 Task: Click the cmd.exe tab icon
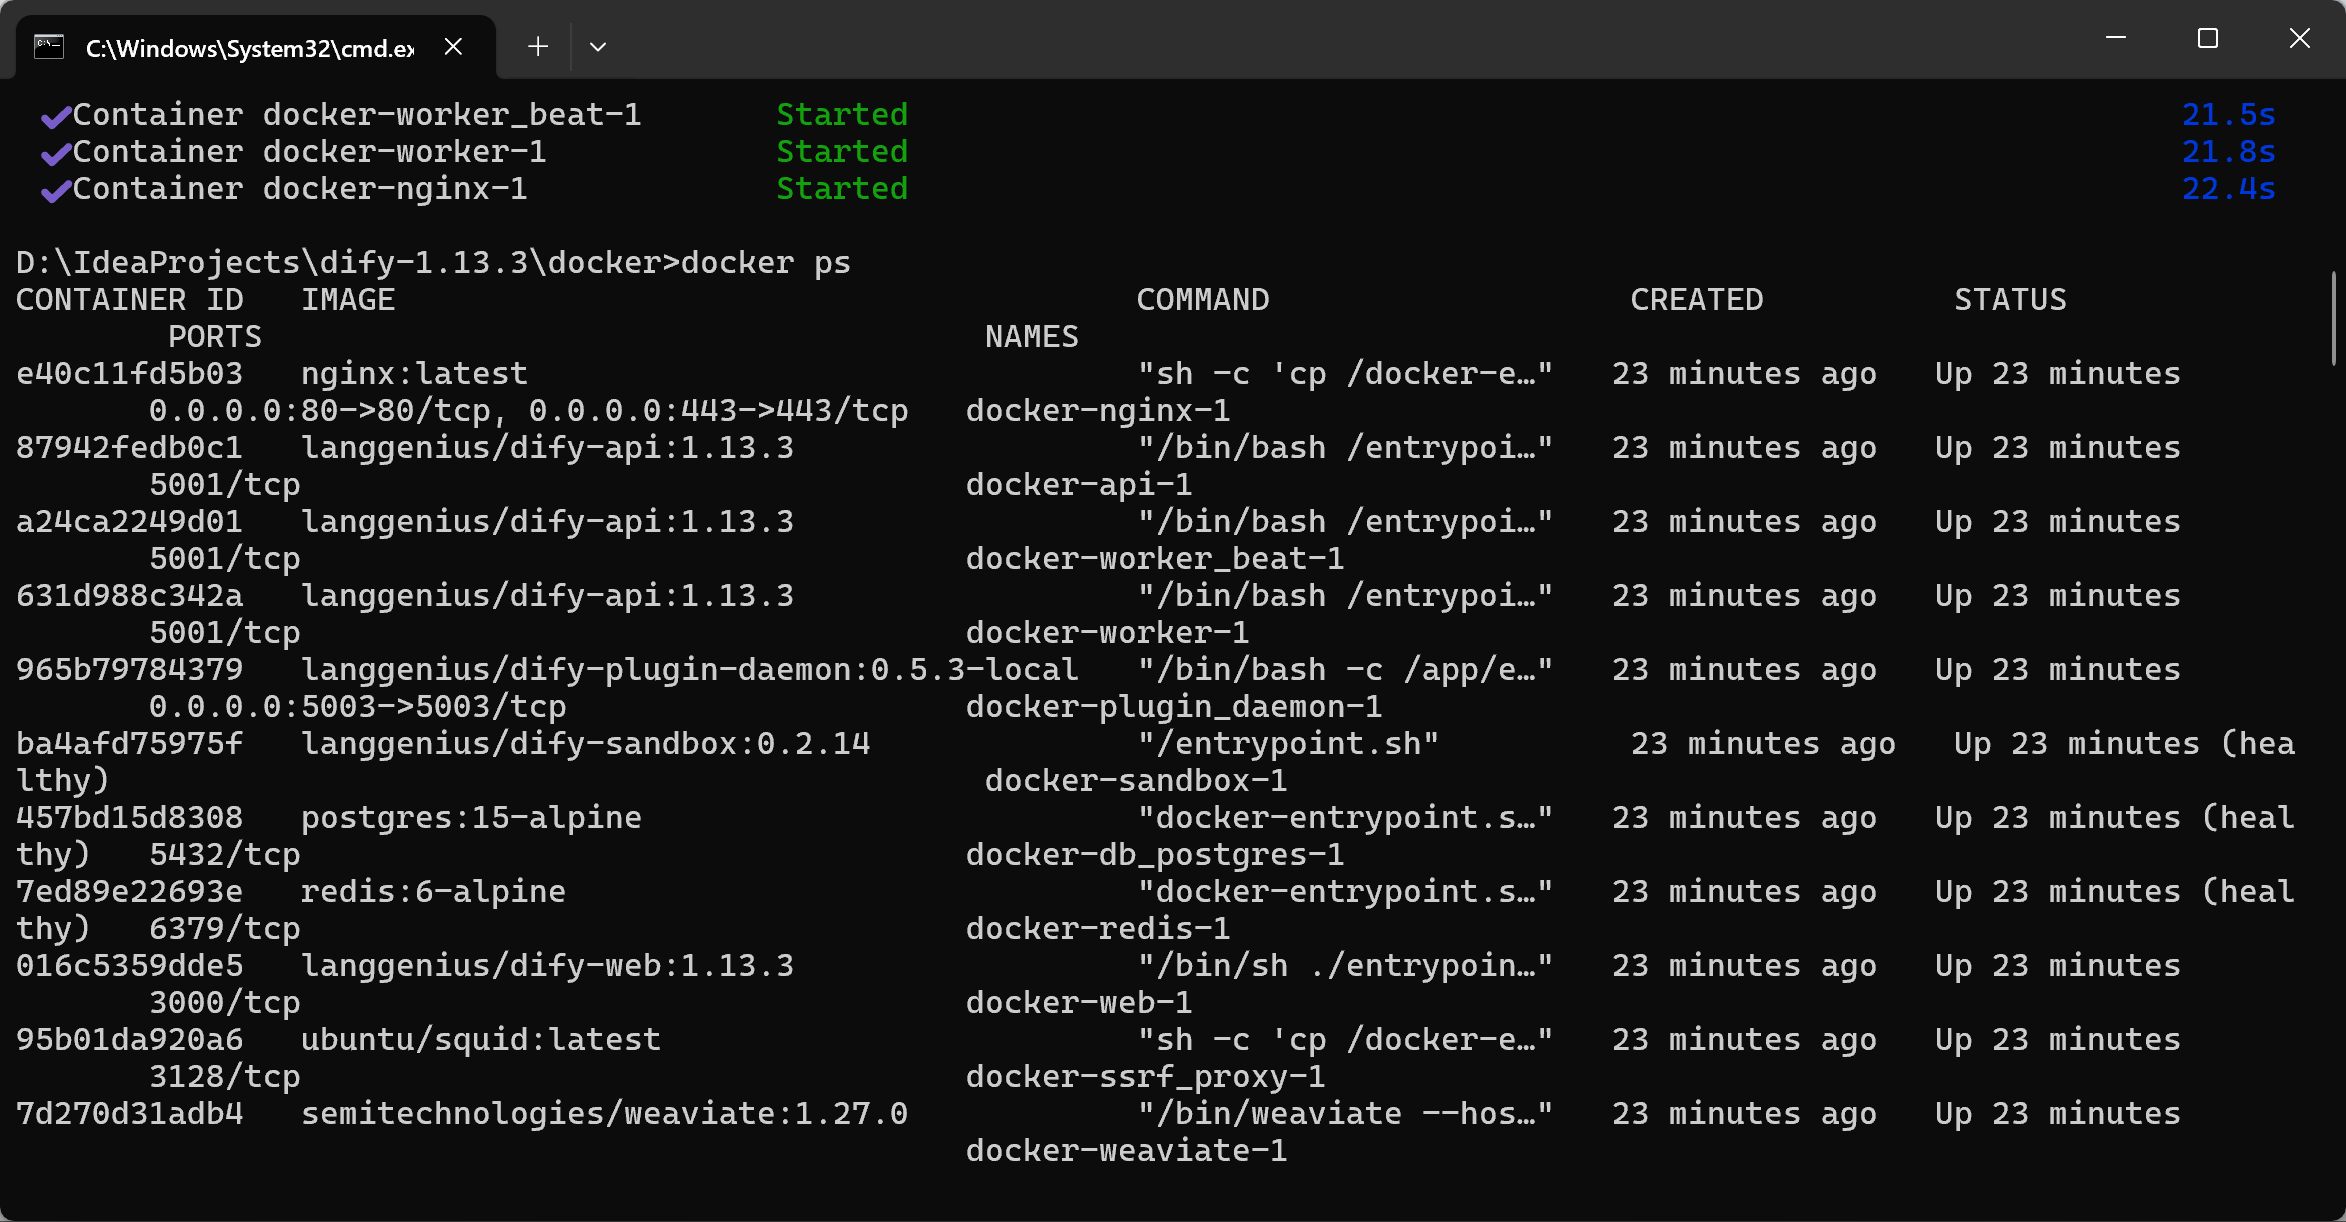coord(49,47)
